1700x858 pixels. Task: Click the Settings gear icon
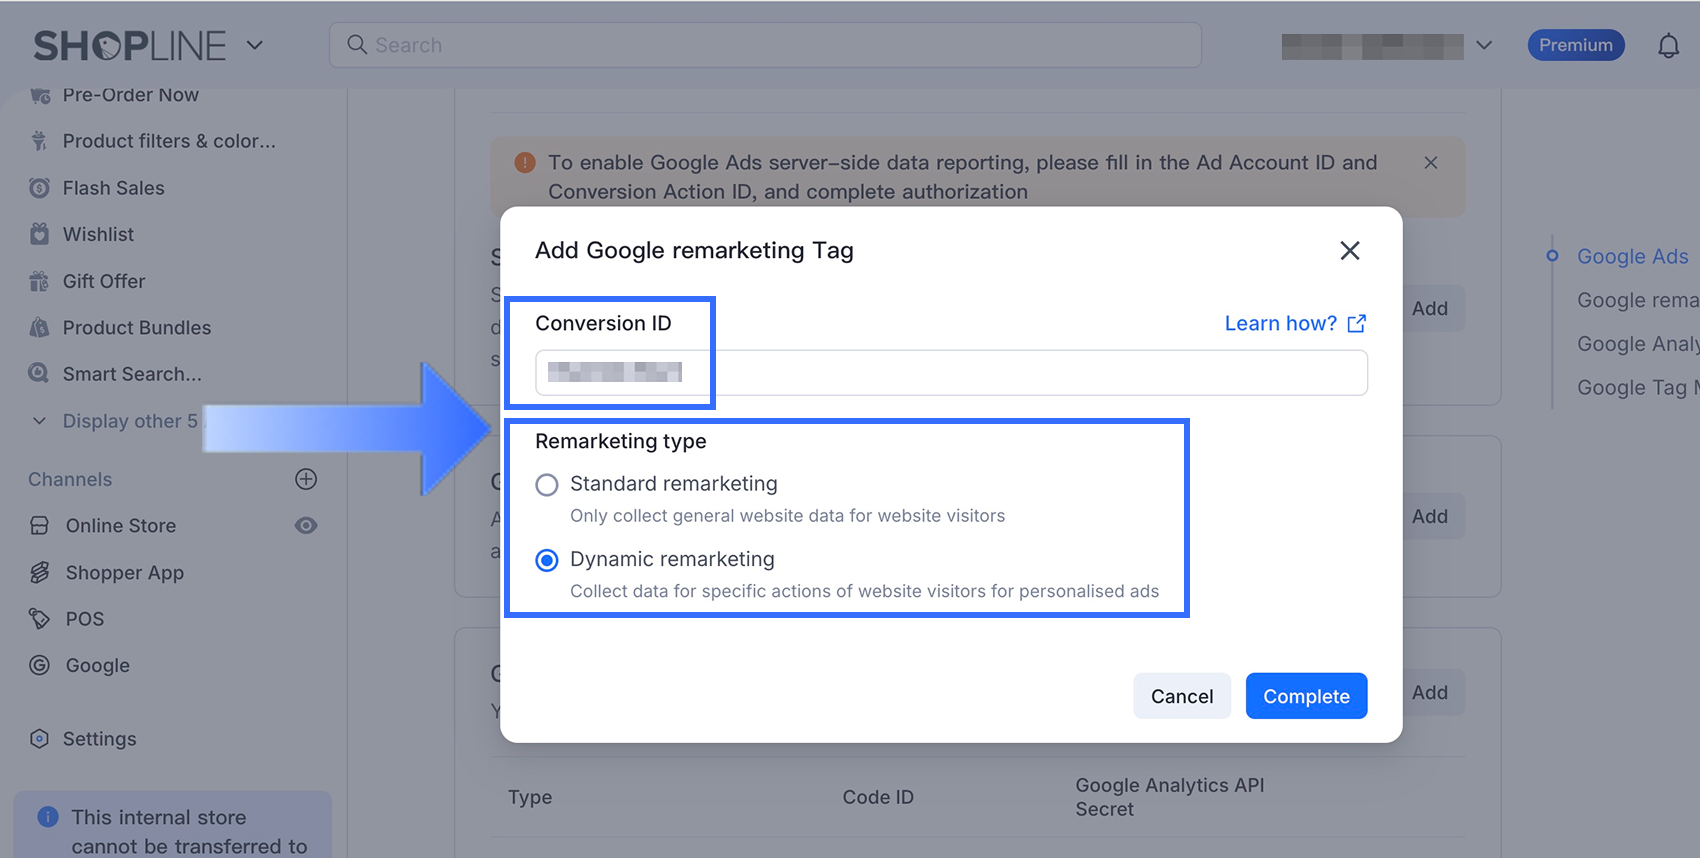click(39, 739)
